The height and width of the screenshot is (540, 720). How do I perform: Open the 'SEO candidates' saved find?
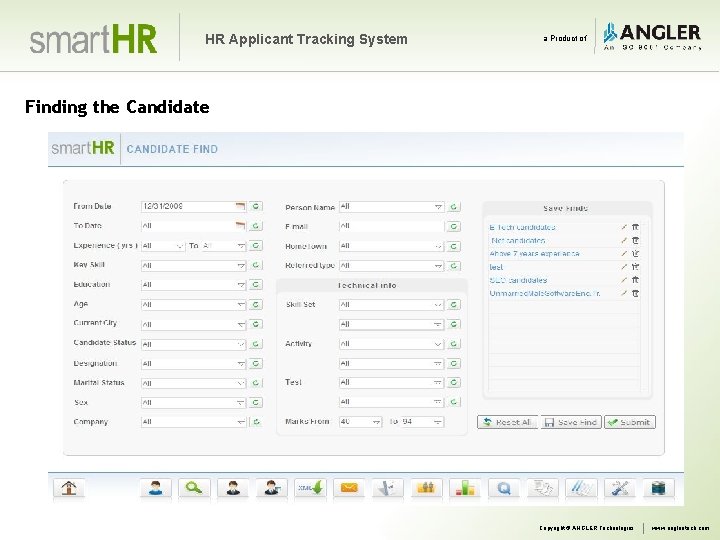point(518,280)
